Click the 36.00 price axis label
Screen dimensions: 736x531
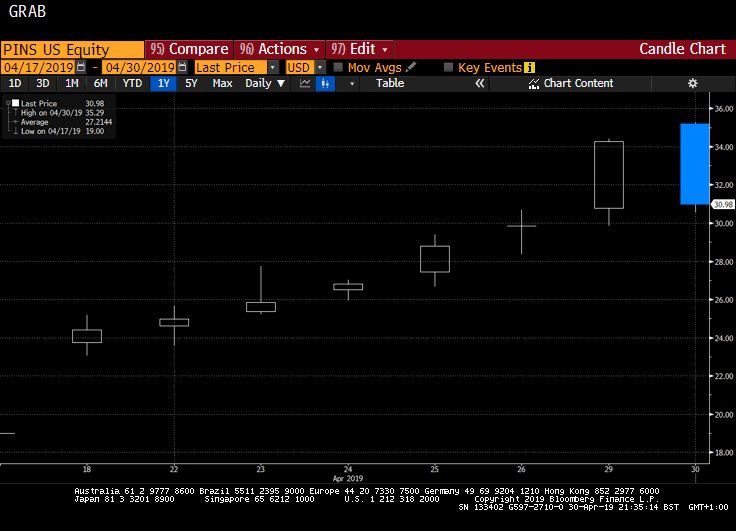coord(723,108)
